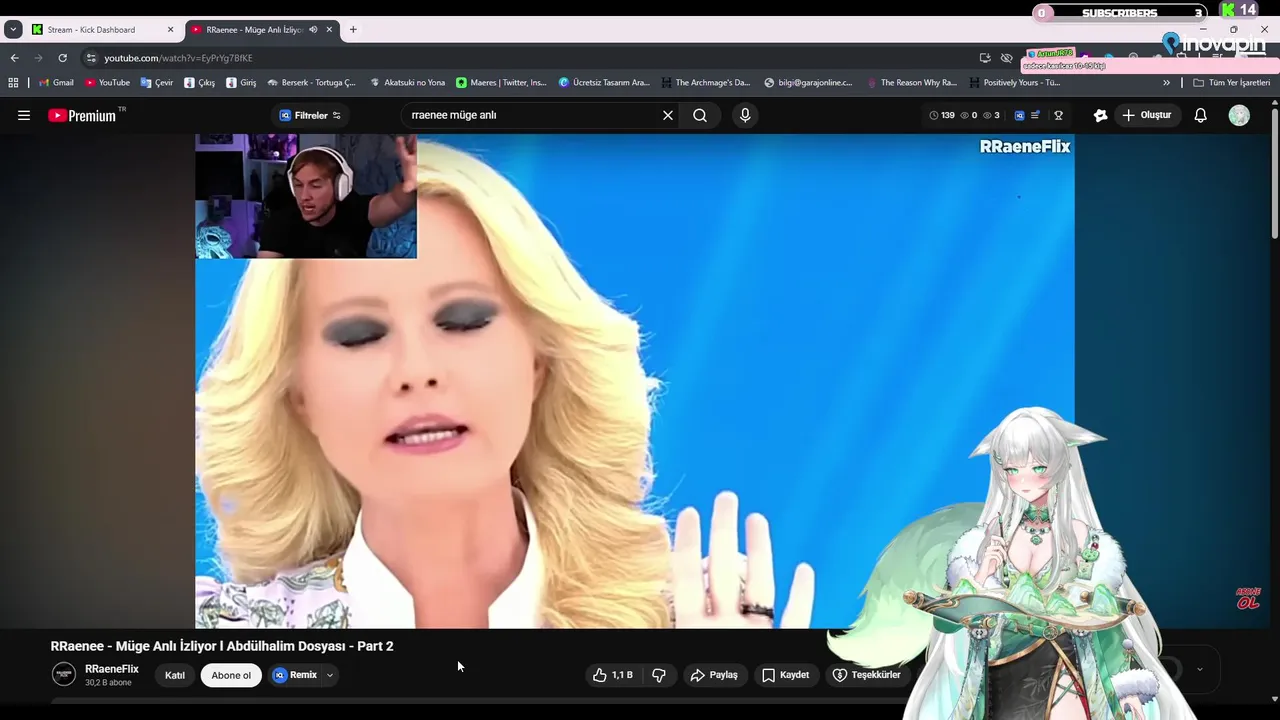The image size is (1280, 720).
Task: Clear the search box with X
Action: [x=668, y=115]
